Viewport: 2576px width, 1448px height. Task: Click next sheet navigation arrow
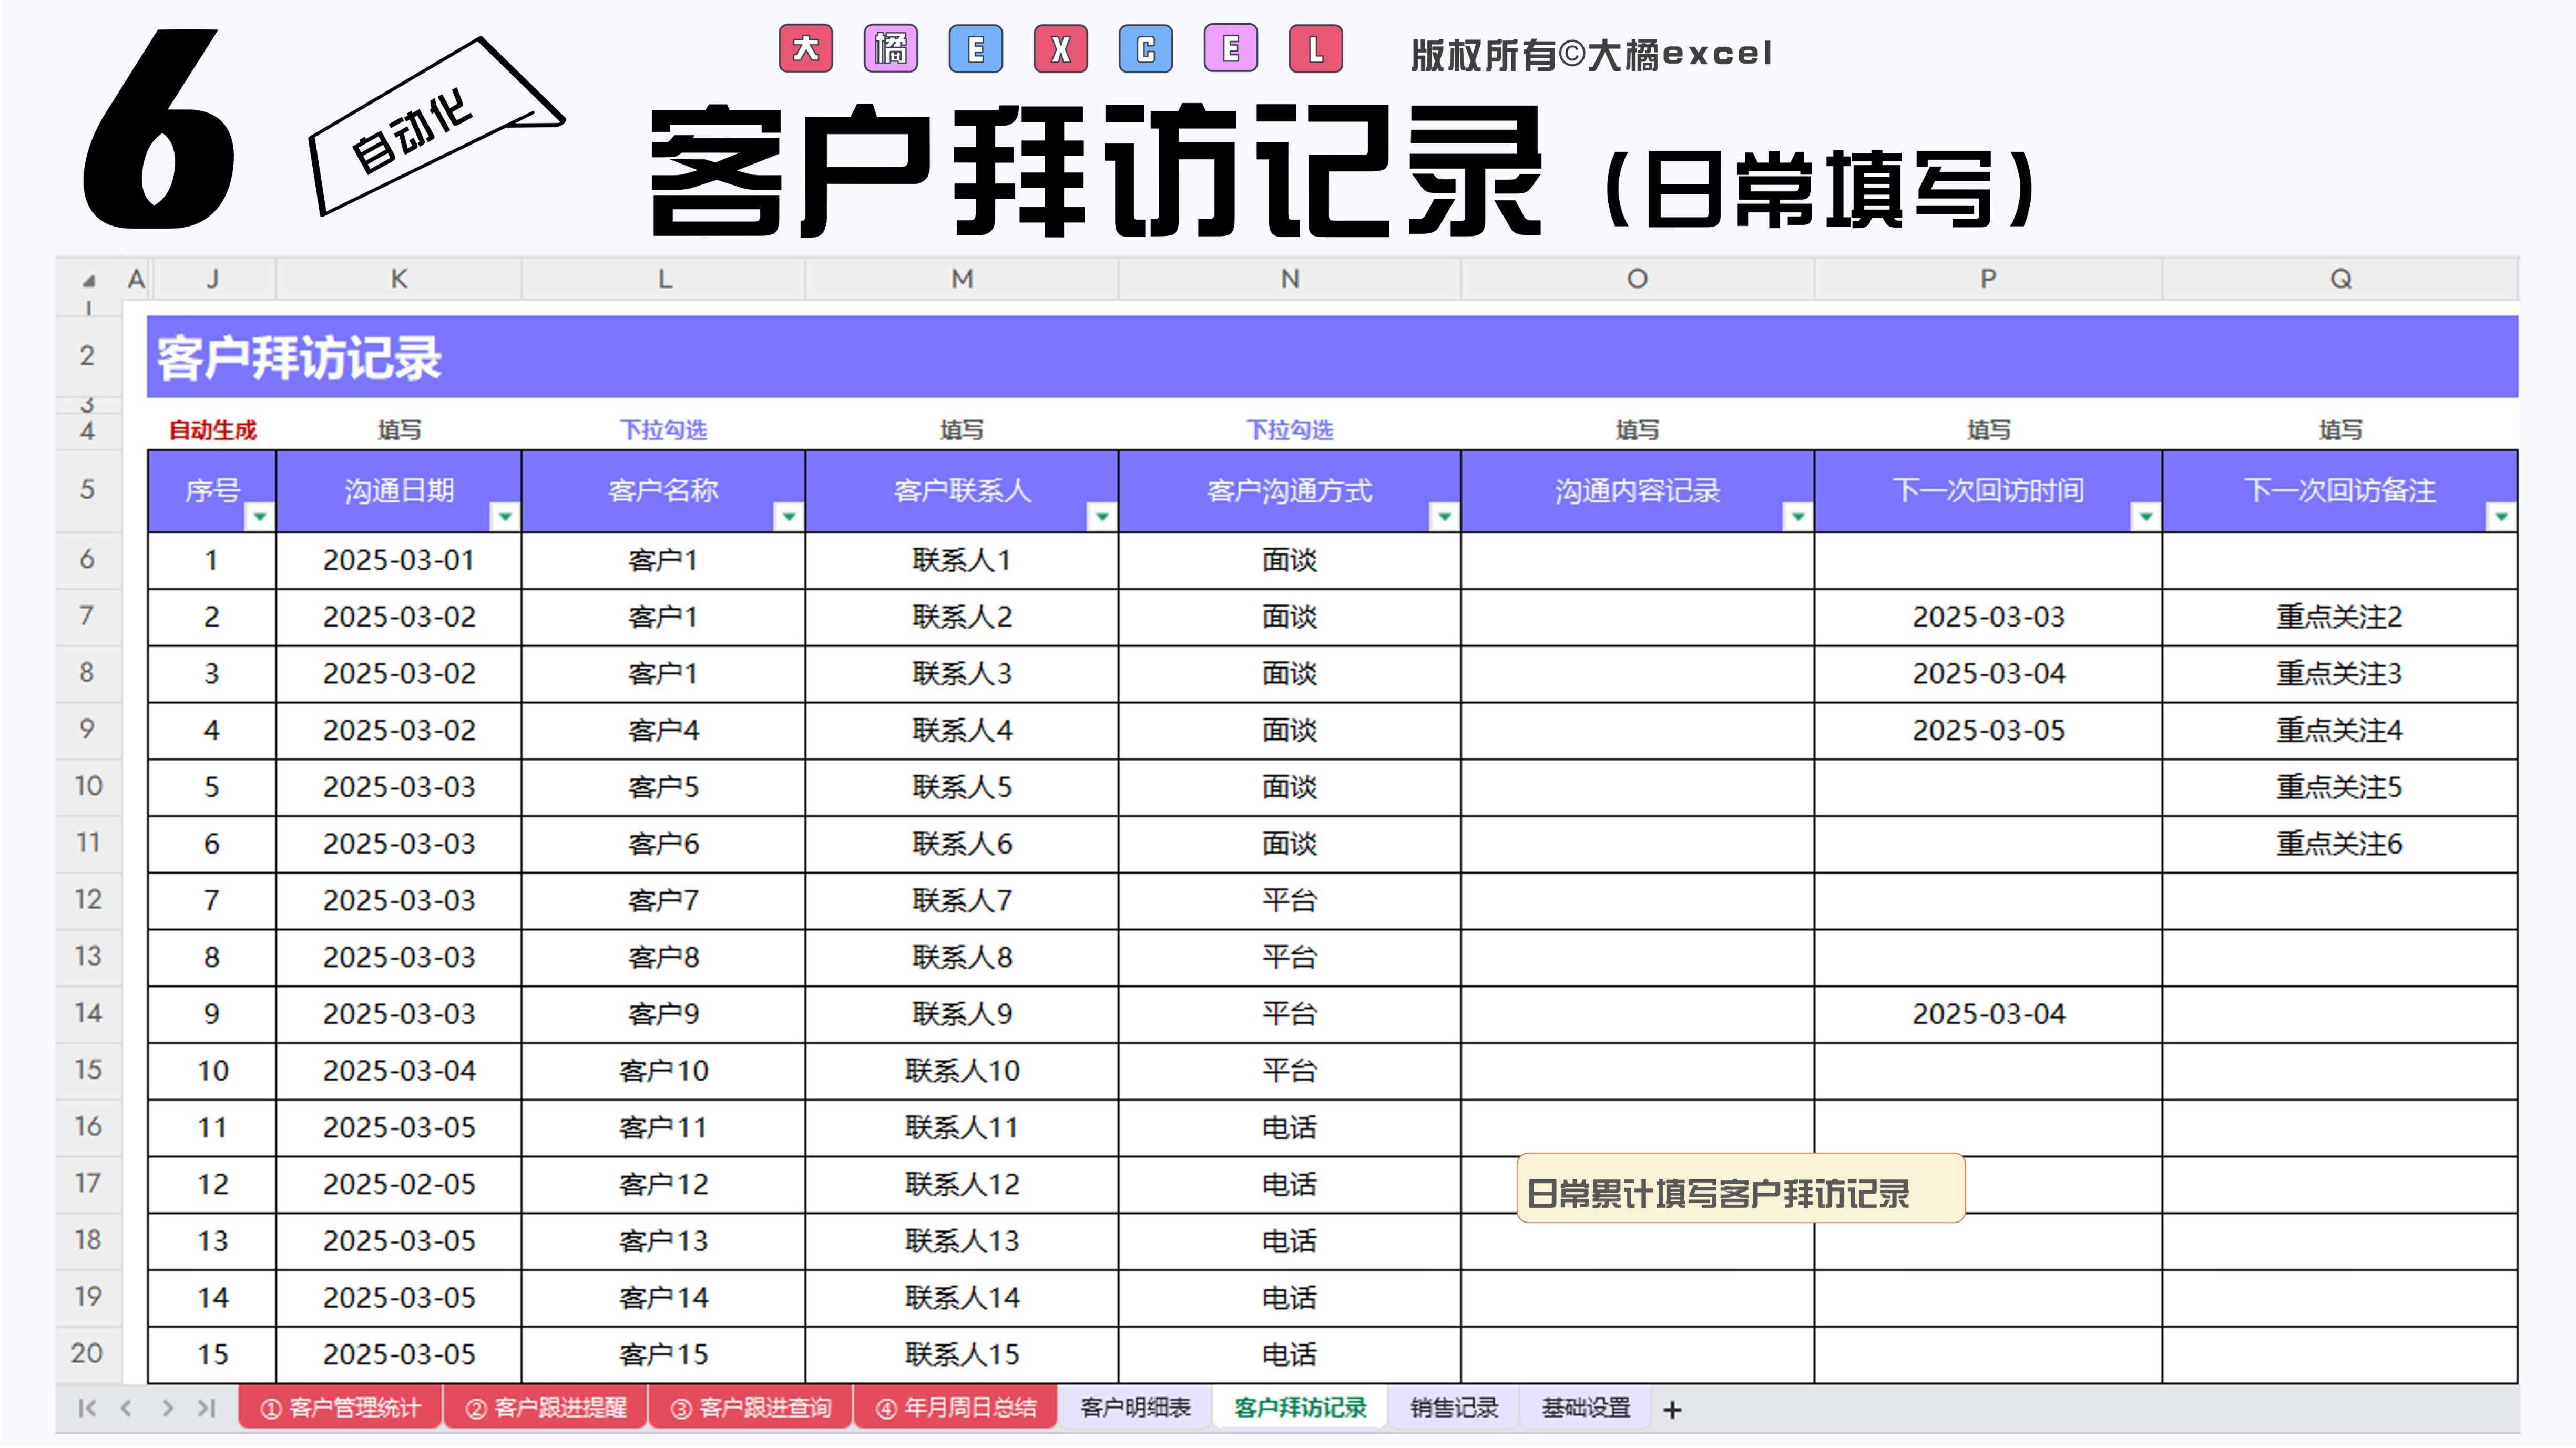click(x=167, y=1408)
